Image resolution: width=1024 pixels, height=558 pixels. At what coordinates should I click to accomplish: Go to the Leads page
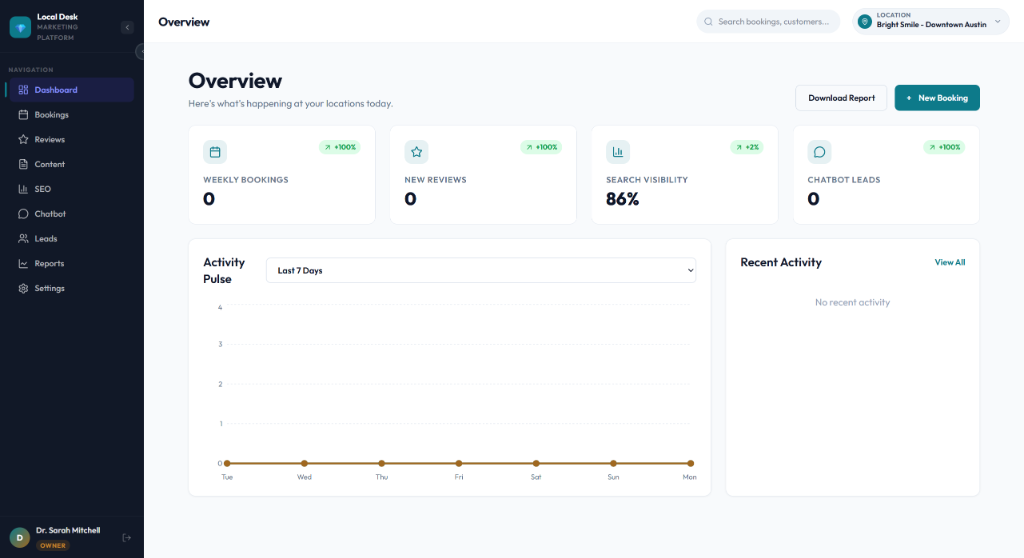[71, 239]
